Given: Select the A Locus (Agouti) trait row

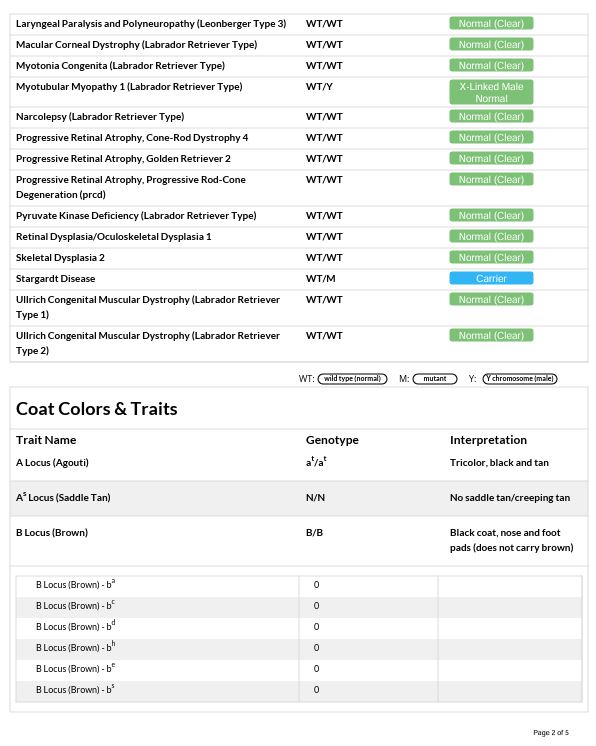Looking at the screenshot, I should [x=299, y=463].
